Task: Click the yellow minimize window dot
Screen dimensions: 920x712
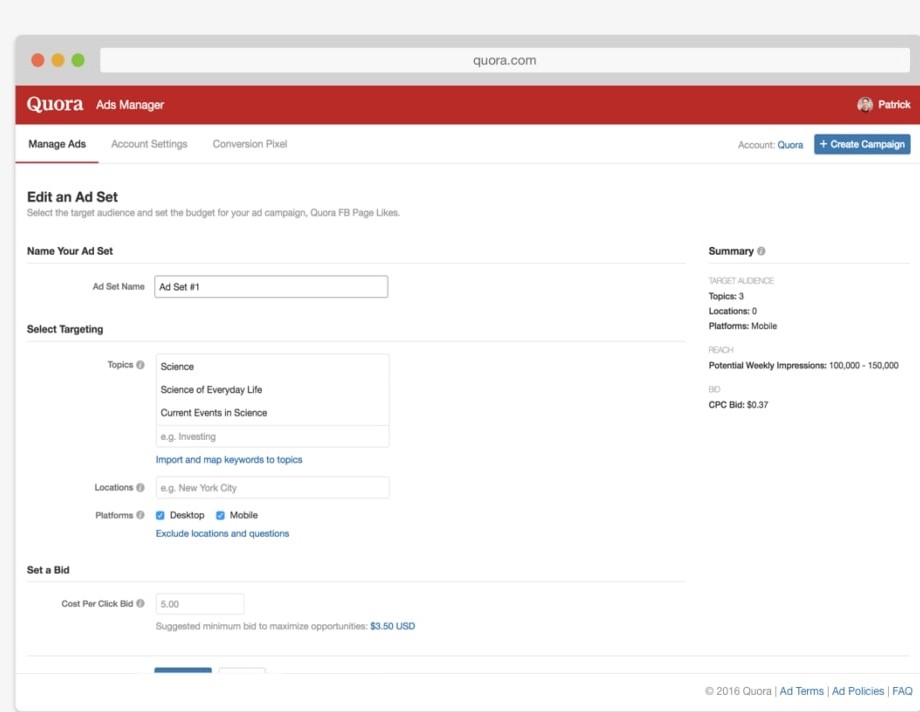Action: coord(58,60)
